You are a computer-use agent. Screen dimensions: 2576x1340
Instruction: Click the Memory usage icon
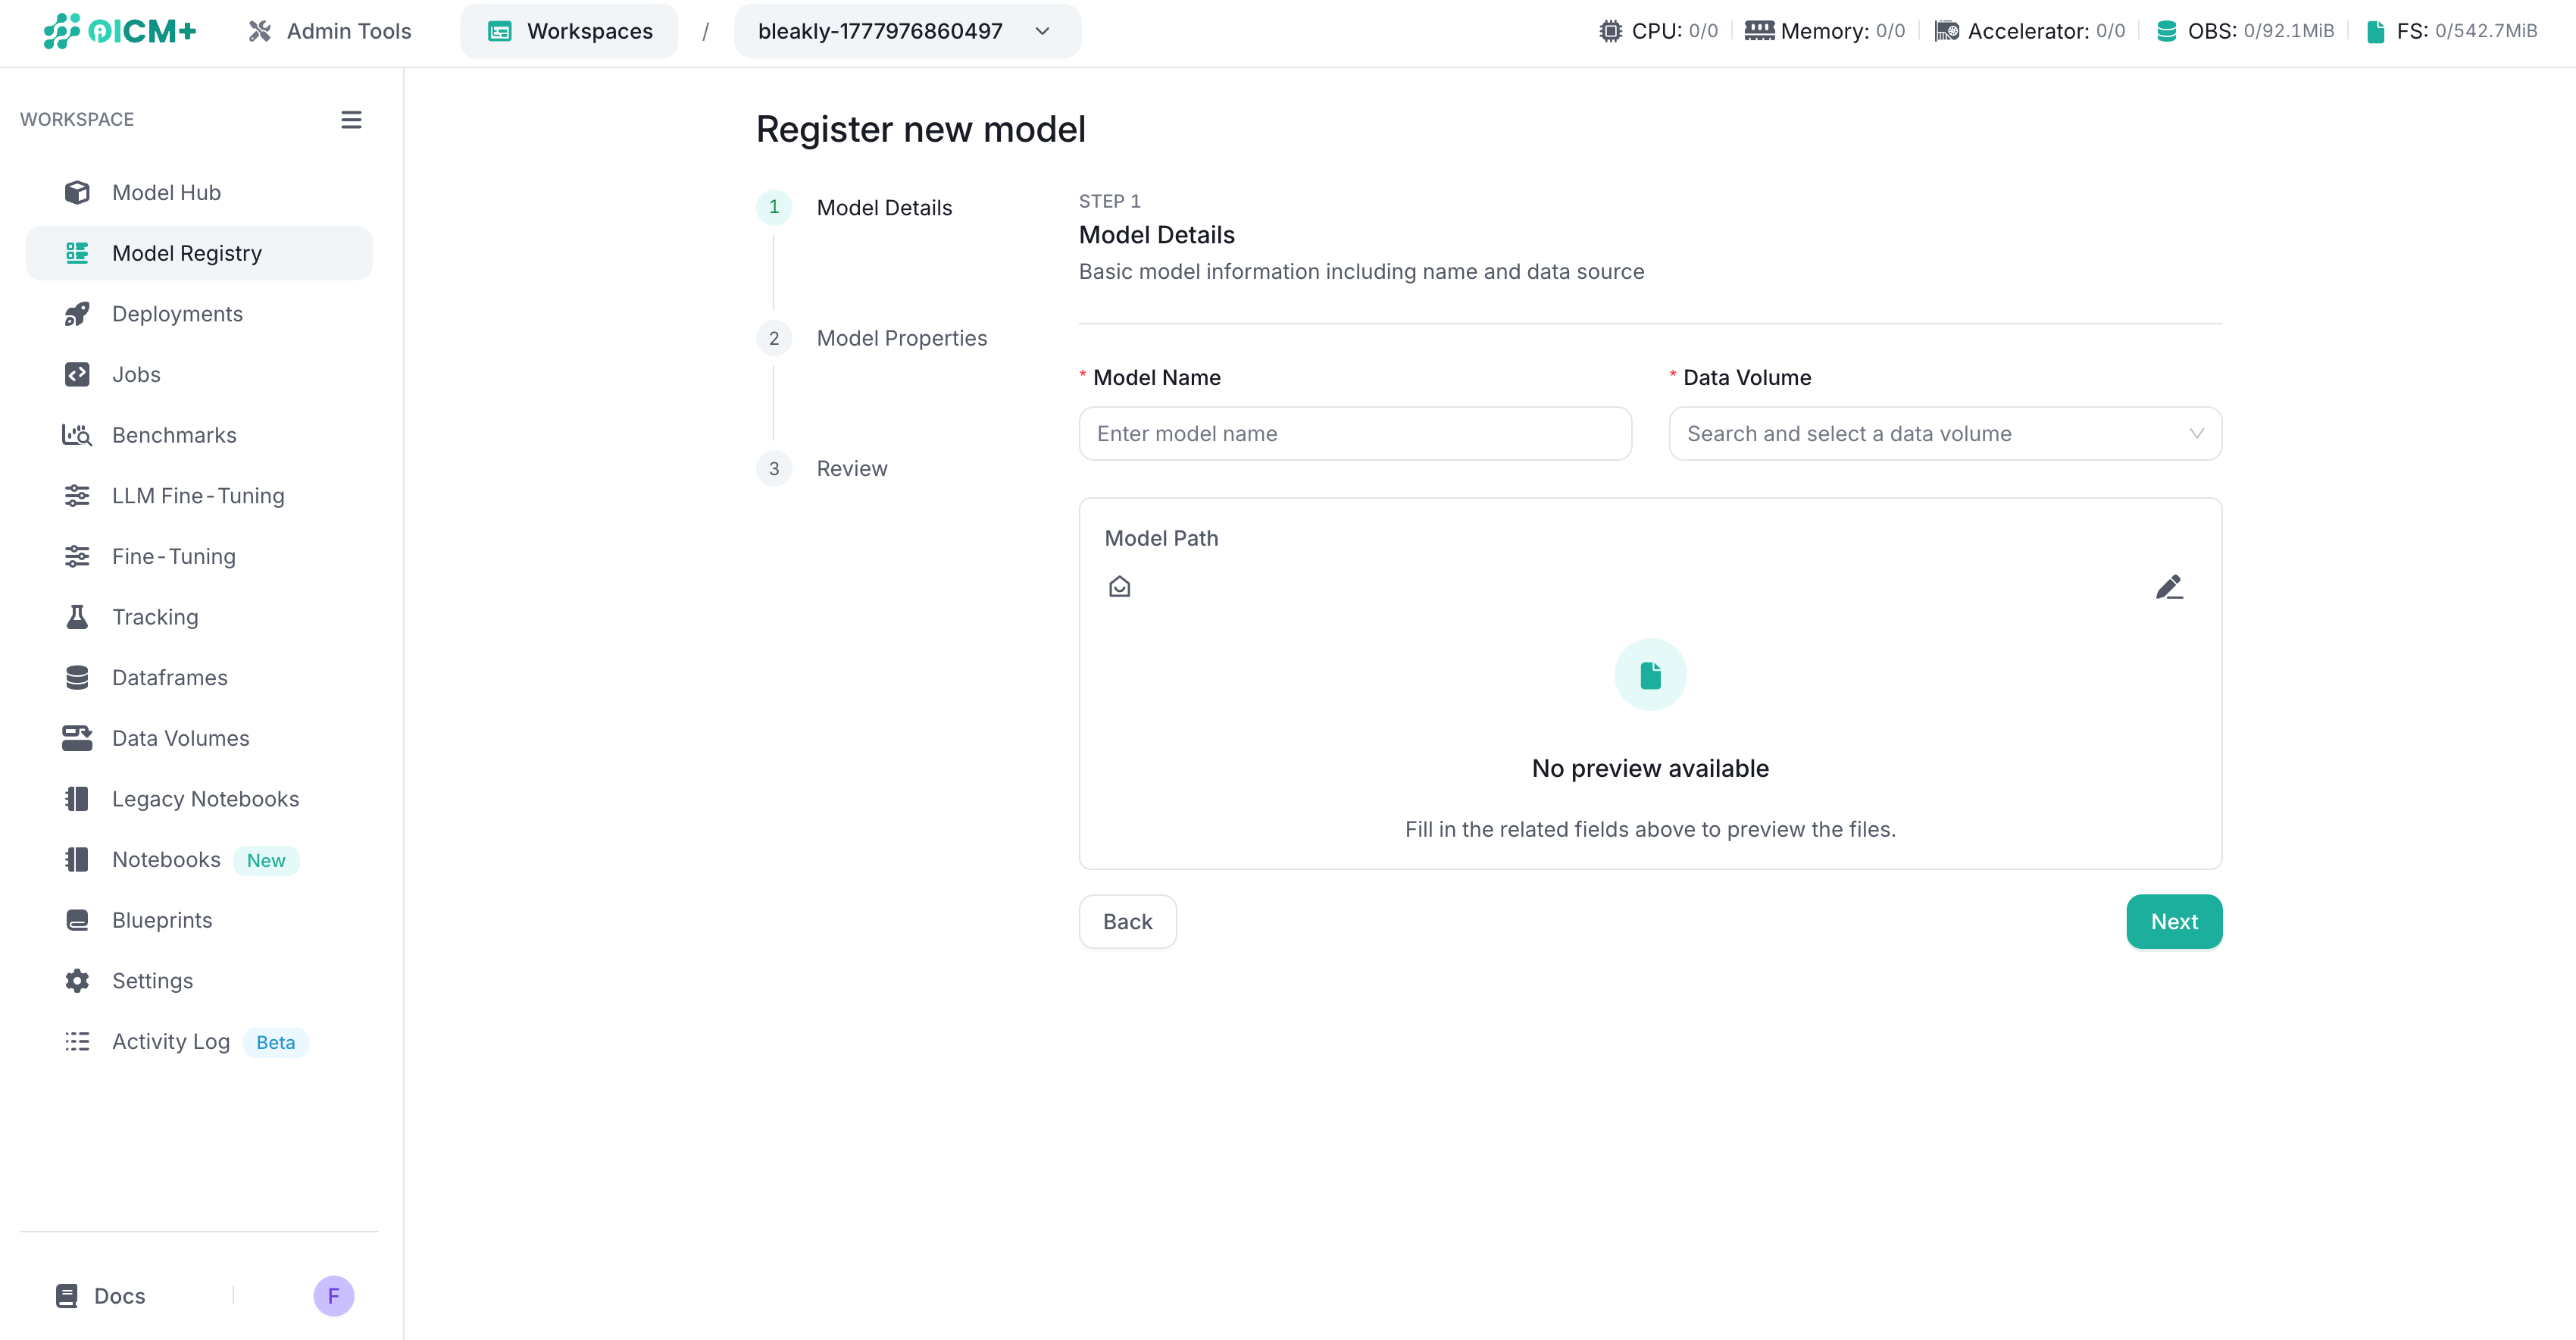click(x=1759, y=31)
